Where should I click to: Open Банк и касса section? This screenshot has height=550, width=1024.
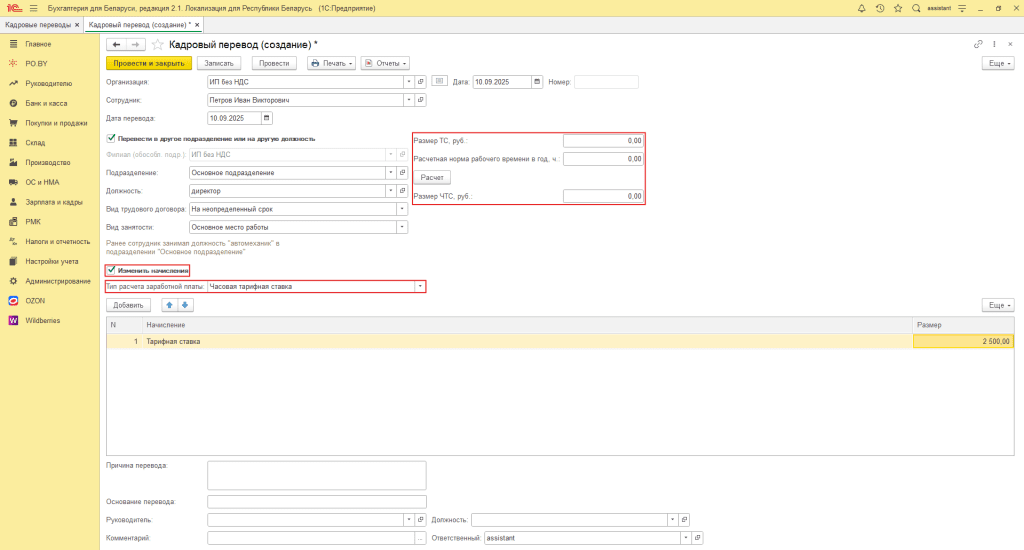pos(46,103)
